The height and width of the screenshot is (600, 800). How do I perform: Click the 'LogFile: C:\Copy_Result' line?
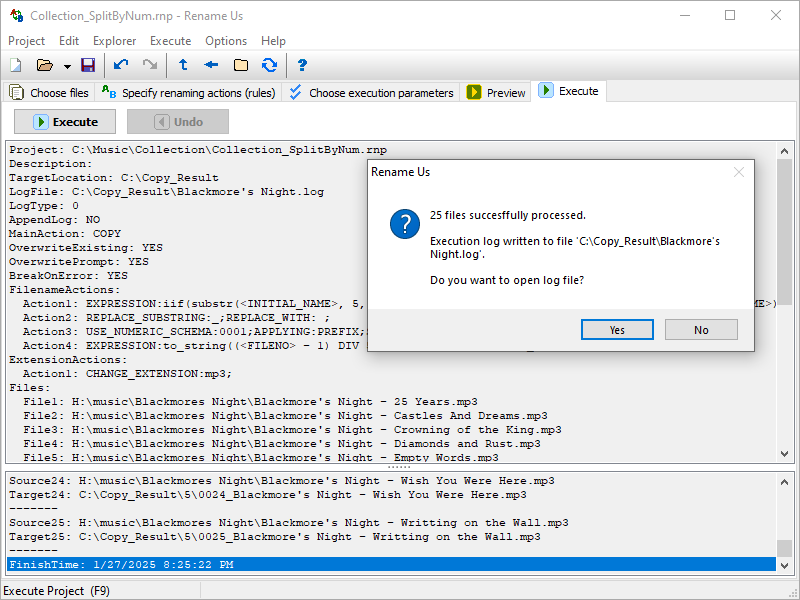click(166, 192)
